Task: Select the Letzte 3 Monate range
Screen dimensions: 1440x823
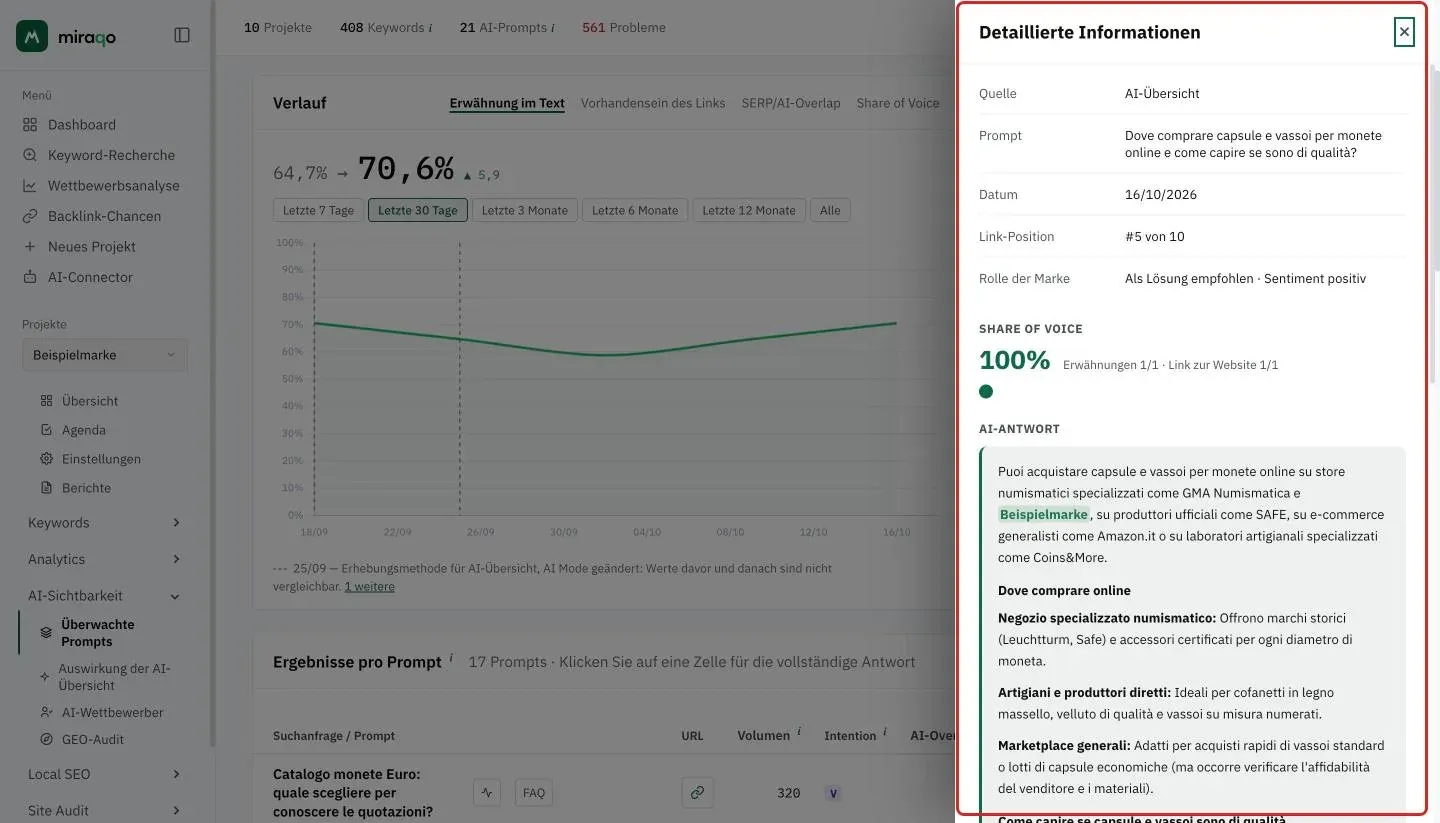Action: (x=525, y=210)
